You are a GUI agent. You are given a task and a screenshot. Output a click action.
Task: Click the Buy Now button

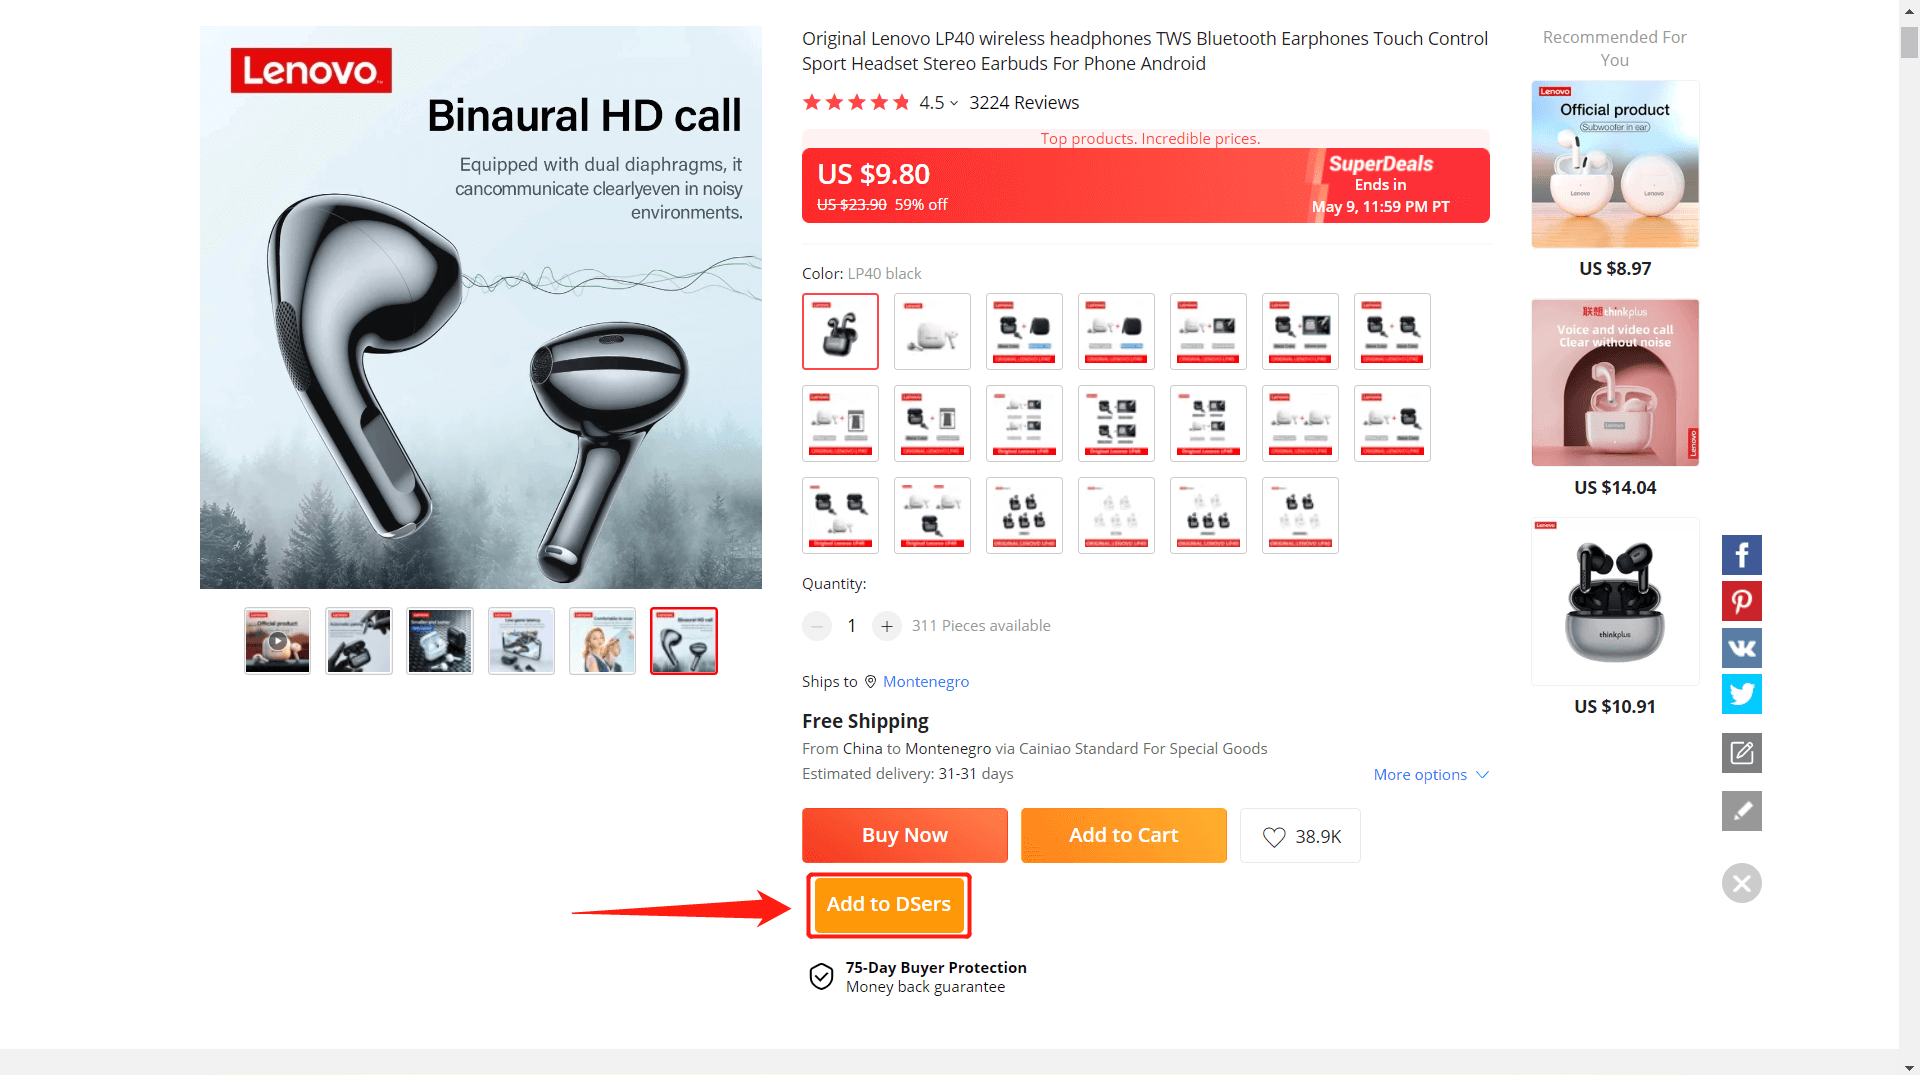904,835
